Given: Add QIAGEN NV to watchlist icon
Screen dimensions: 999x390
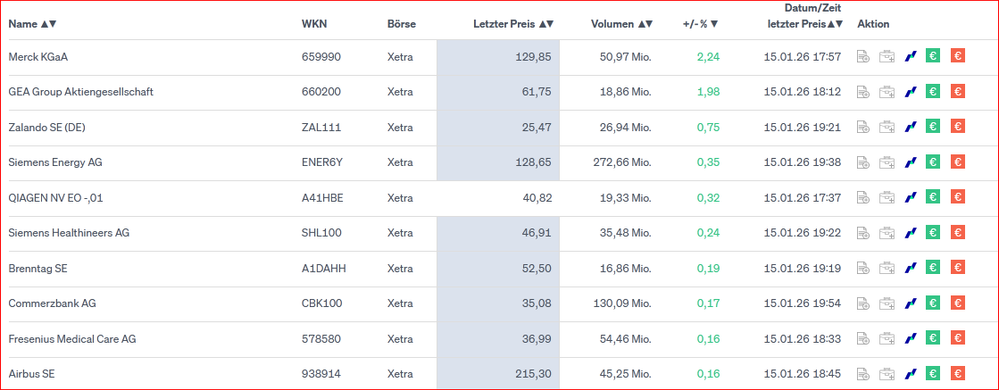Looking at the screenshot, I should coord(863,198).
